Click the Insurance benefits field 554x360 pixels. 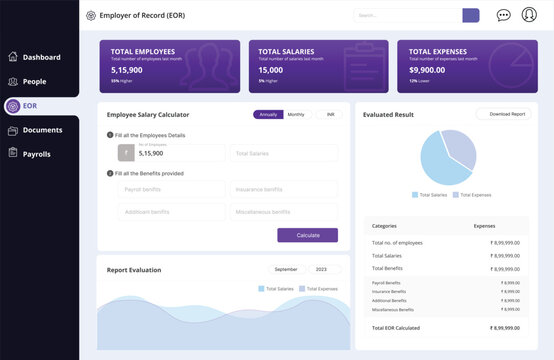284,189
